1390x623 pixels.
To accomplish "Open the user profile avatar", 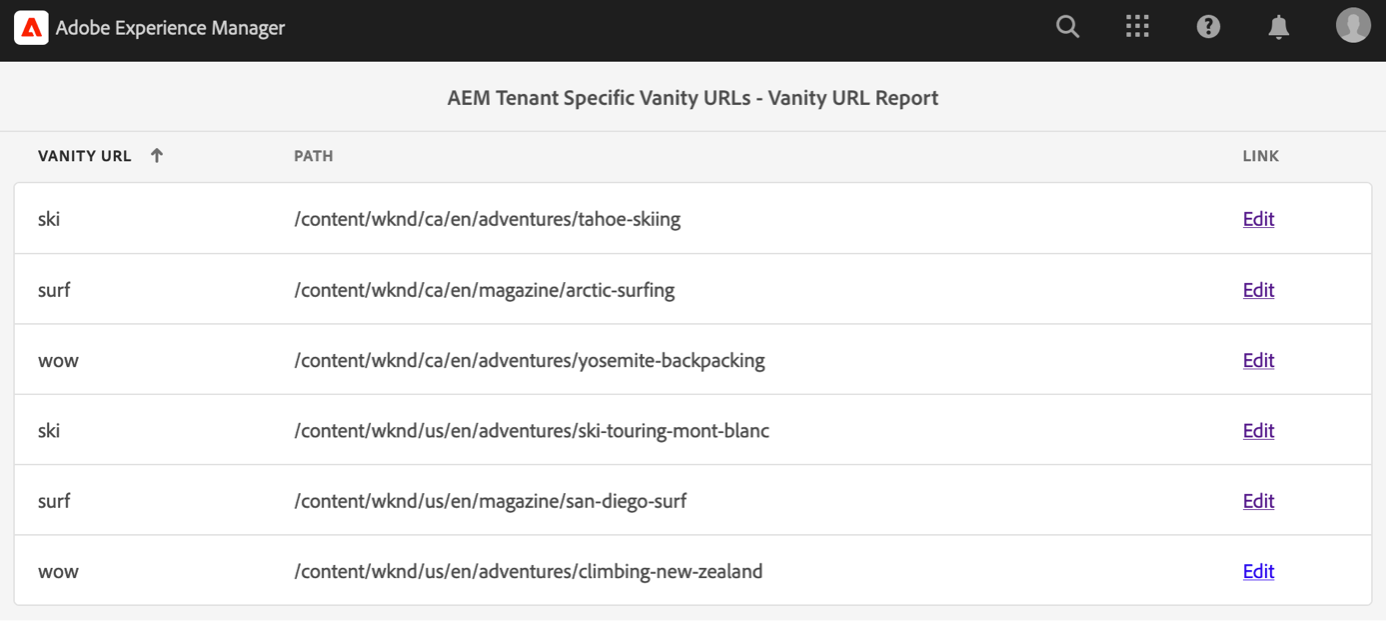I will coord(1352,25).
